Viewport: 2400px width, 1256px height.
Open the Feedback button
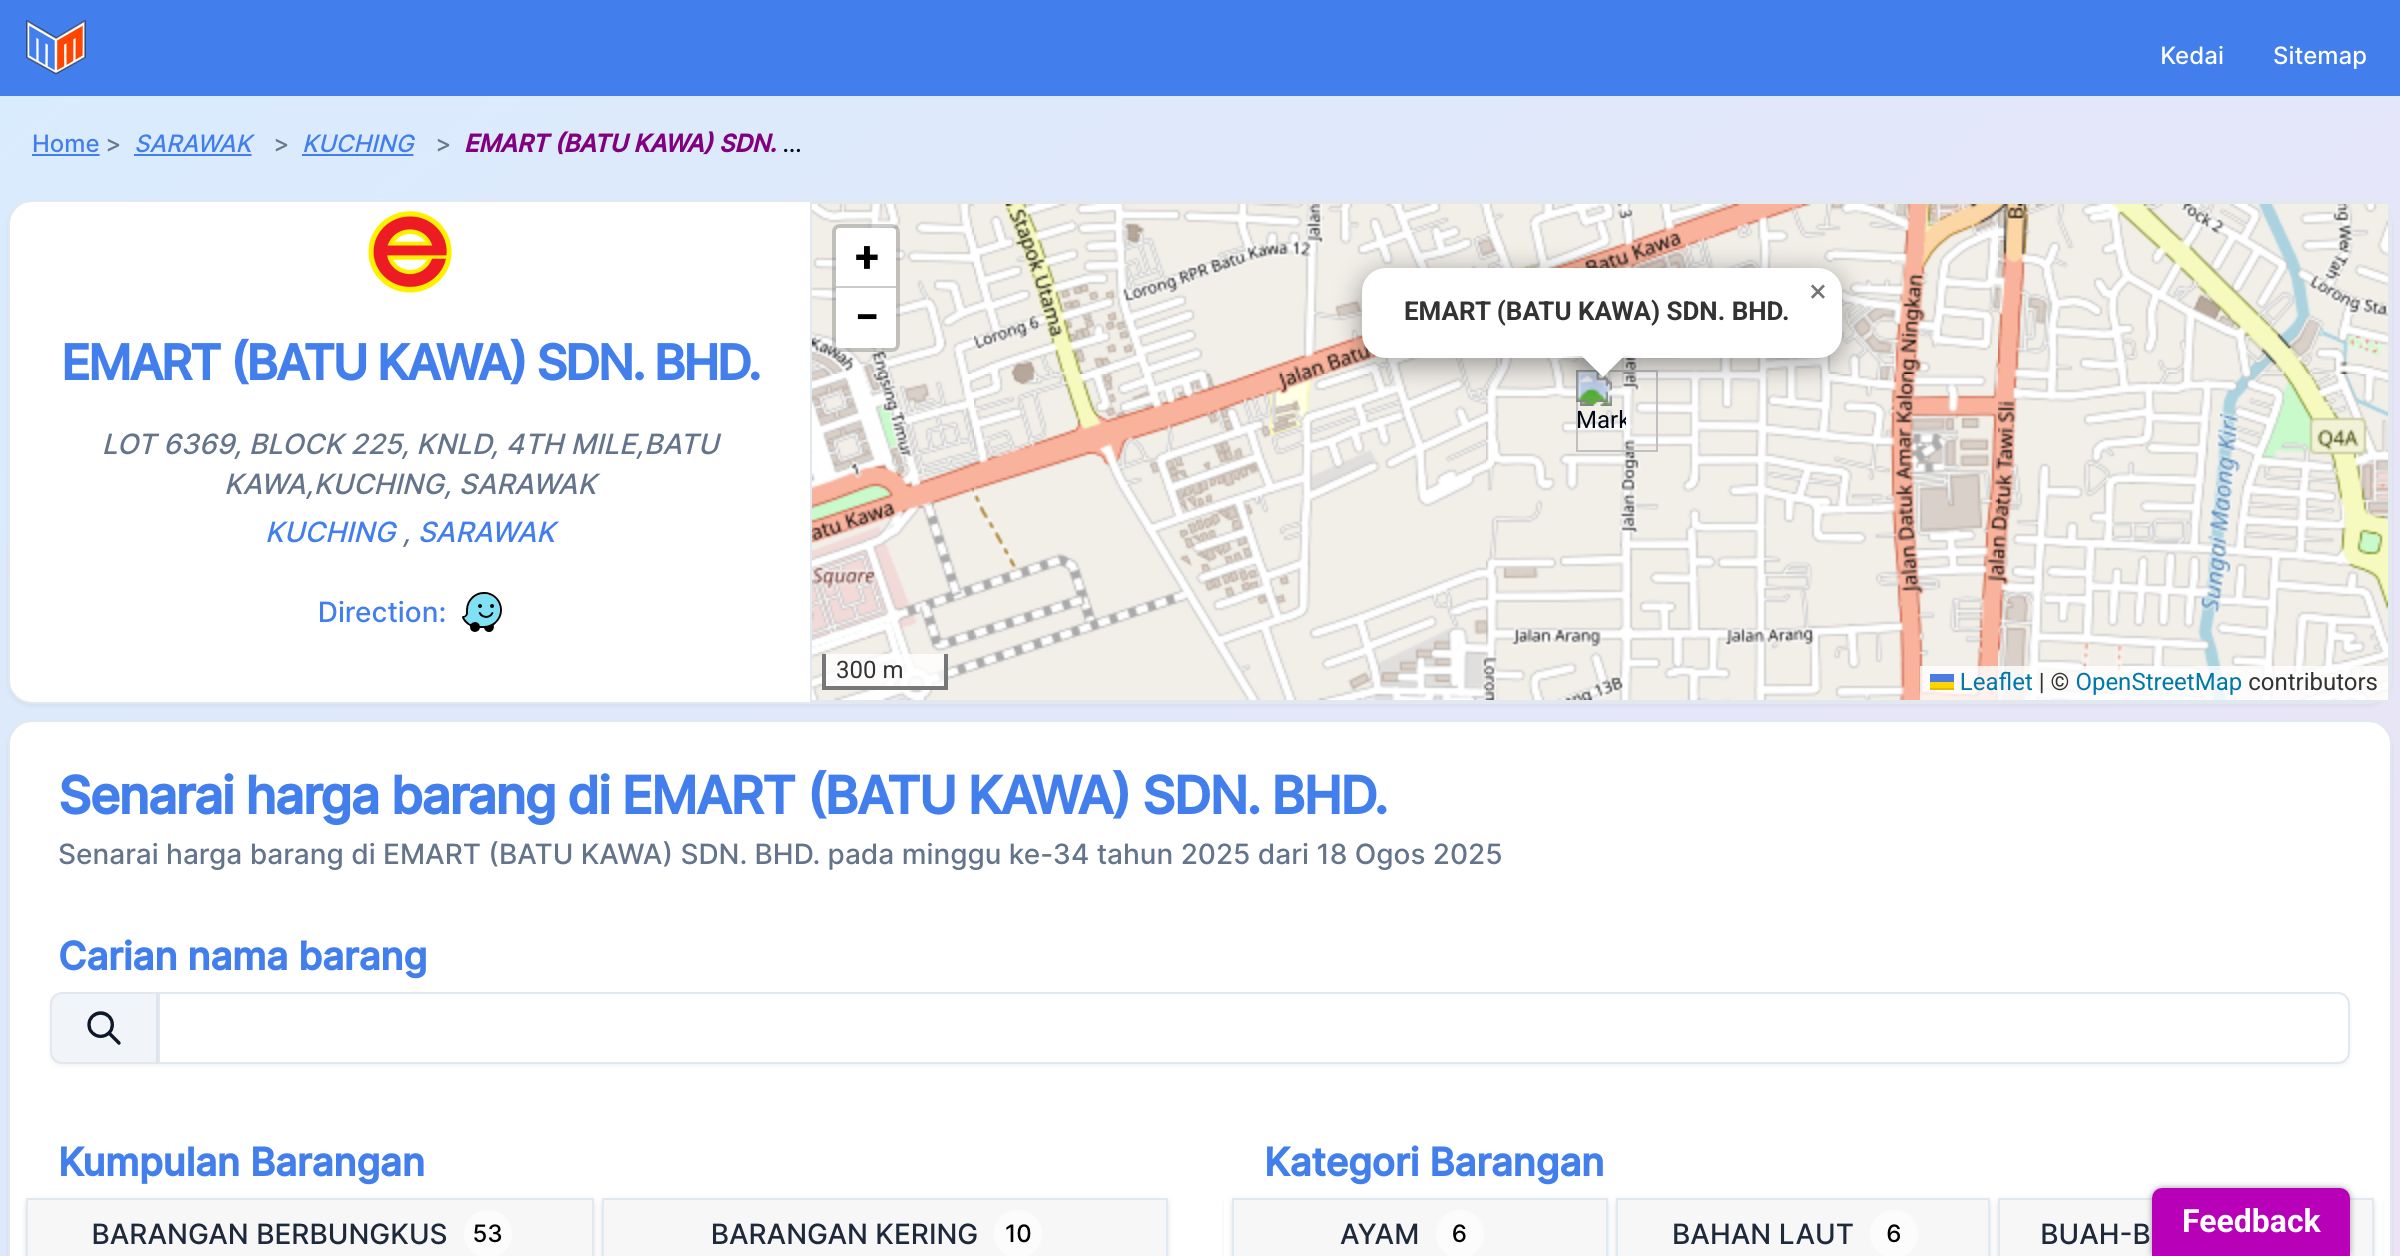point(2250,1221)
